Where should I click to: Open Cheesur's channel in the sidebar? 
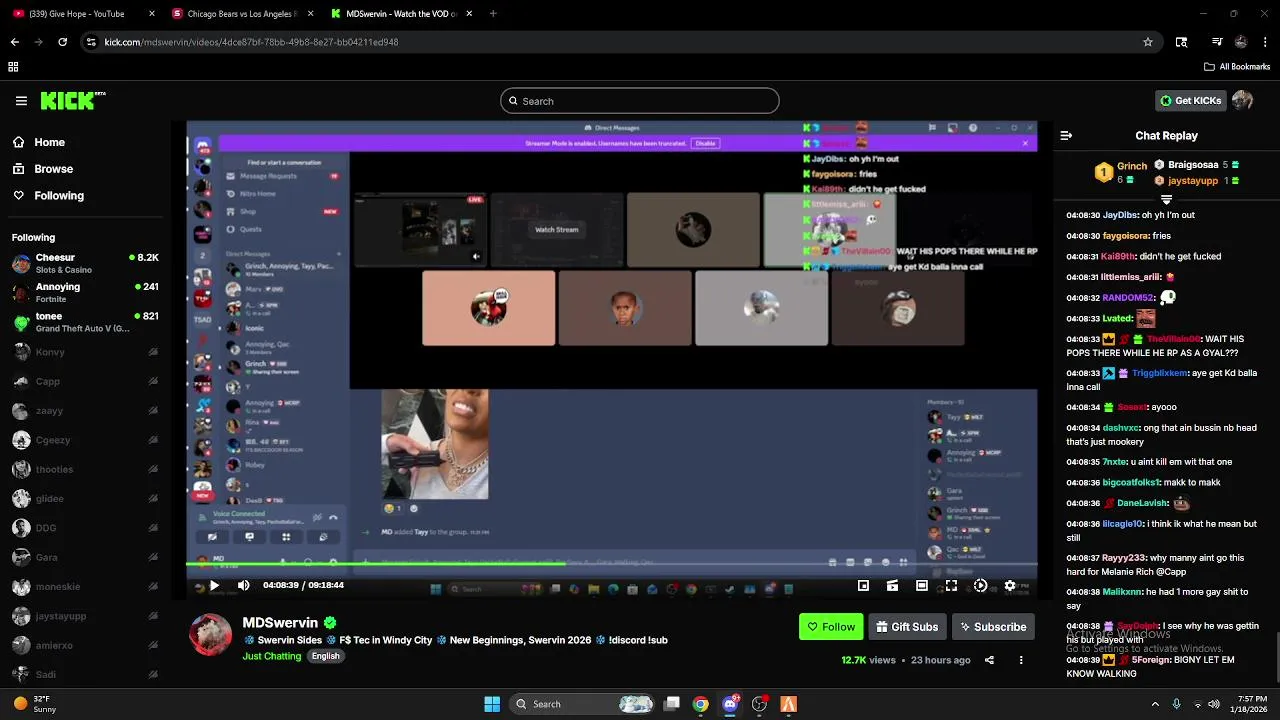pyautogui.click(x=85, y=264)
